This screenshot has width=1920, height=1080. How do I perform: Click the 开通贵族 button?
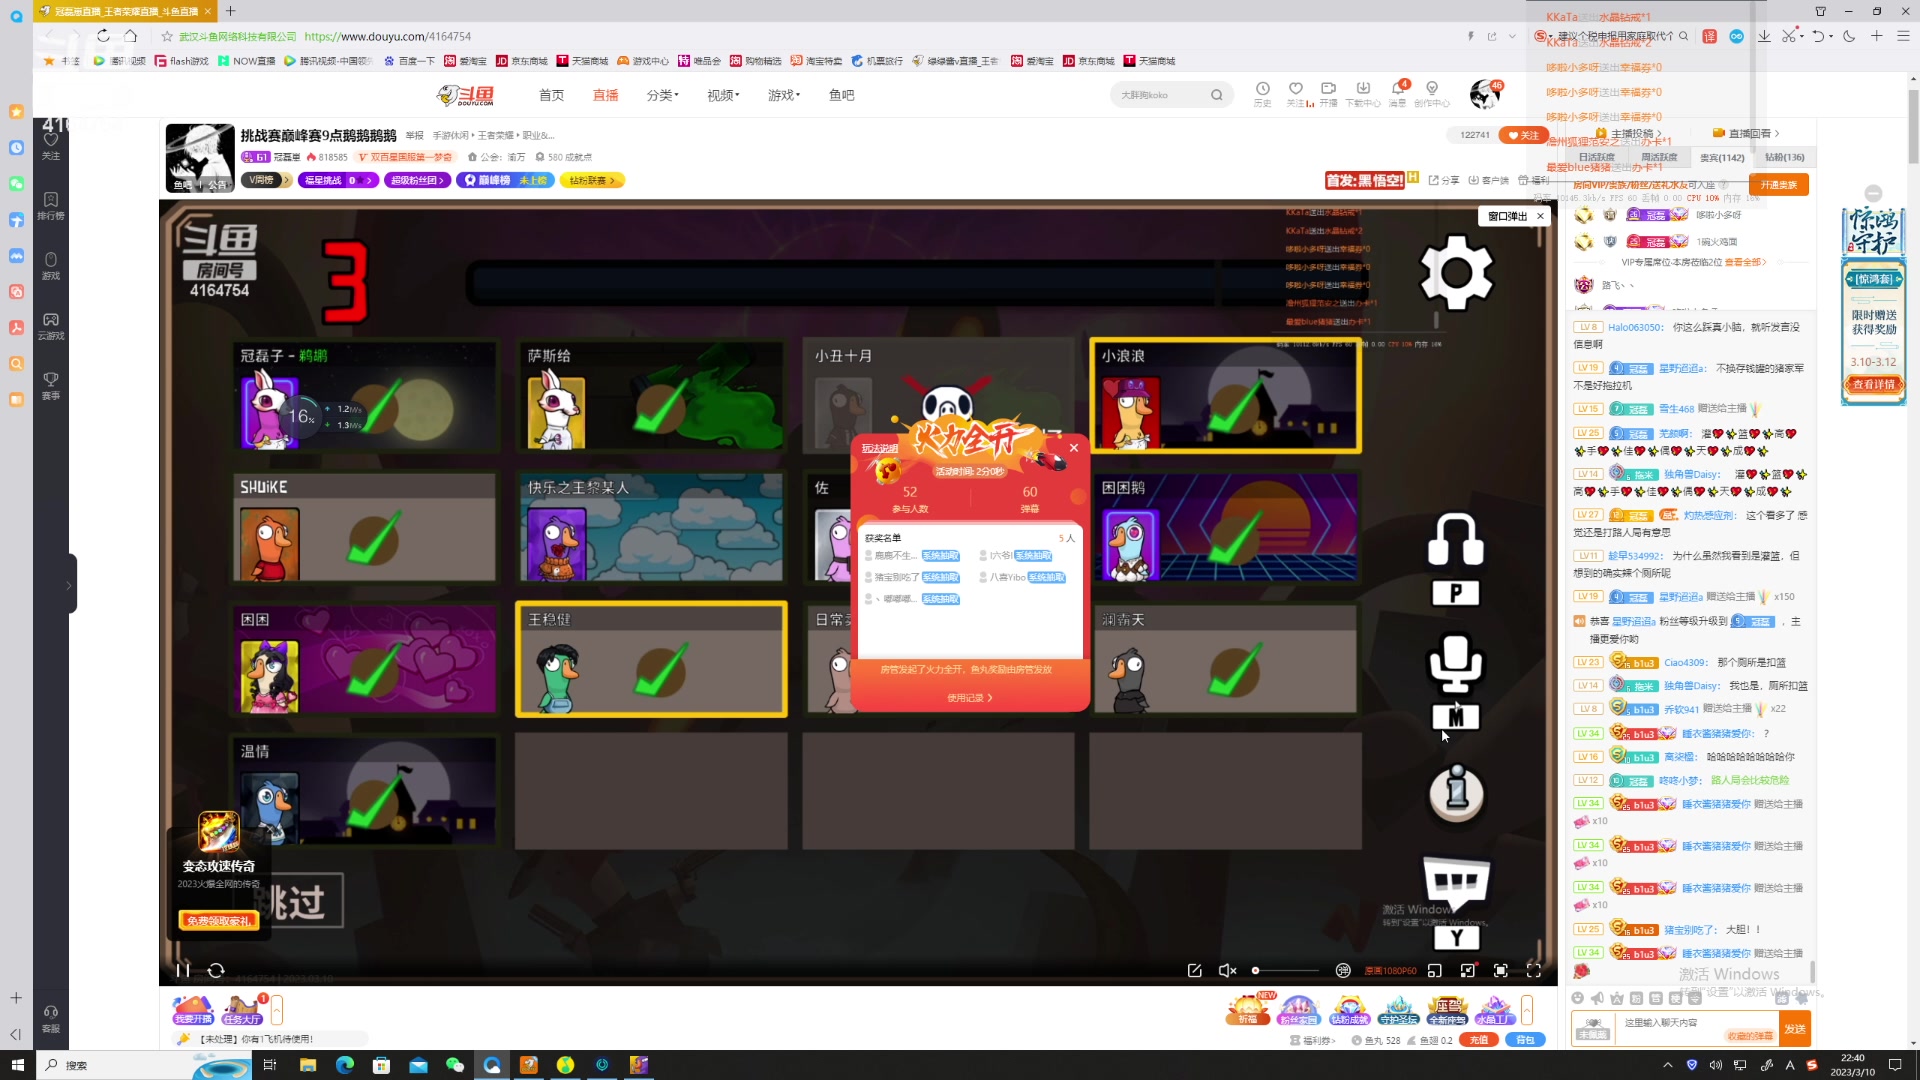pyautogui.click(x=1779, y=185)
